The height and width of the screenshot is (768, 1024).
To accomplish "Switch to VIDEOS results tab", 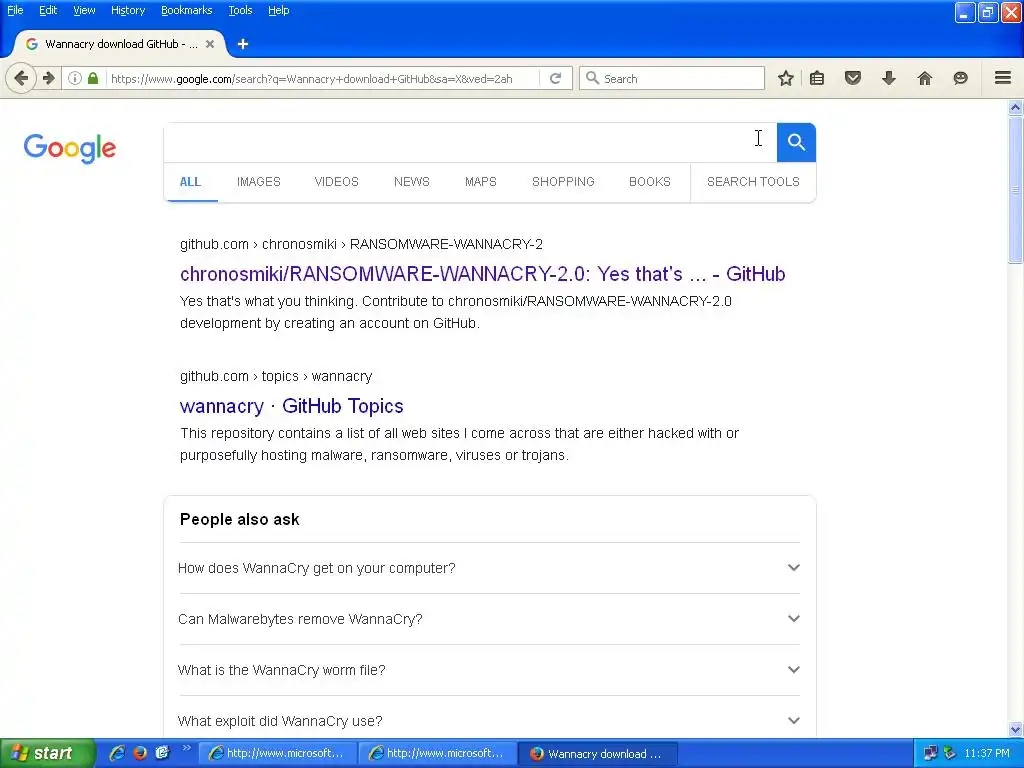I will pos(336,182).
